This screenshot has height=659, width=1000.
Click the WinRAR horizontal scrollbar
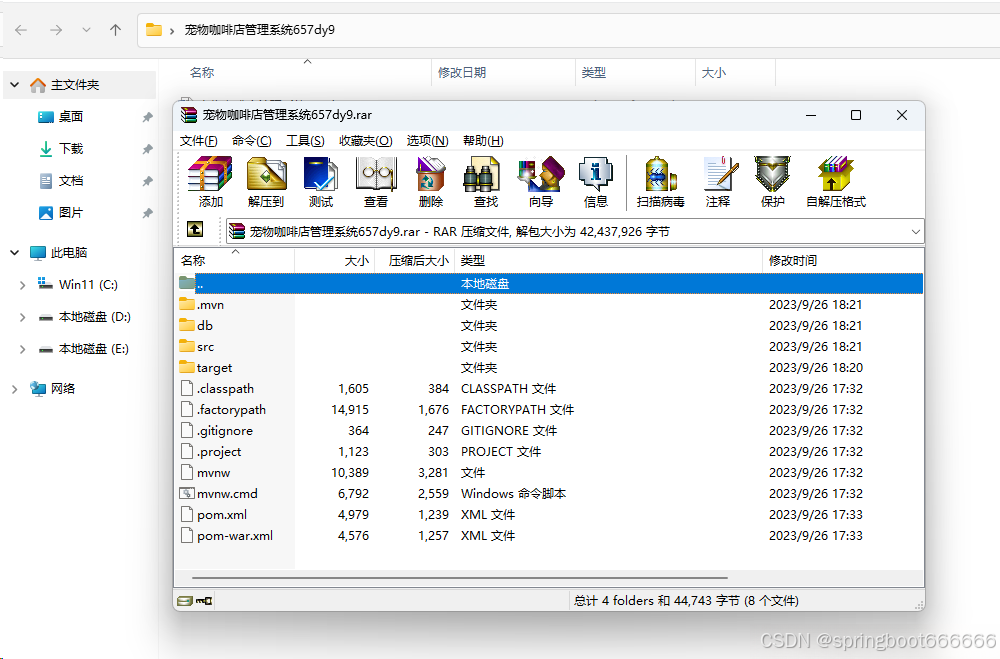point(459,578)
